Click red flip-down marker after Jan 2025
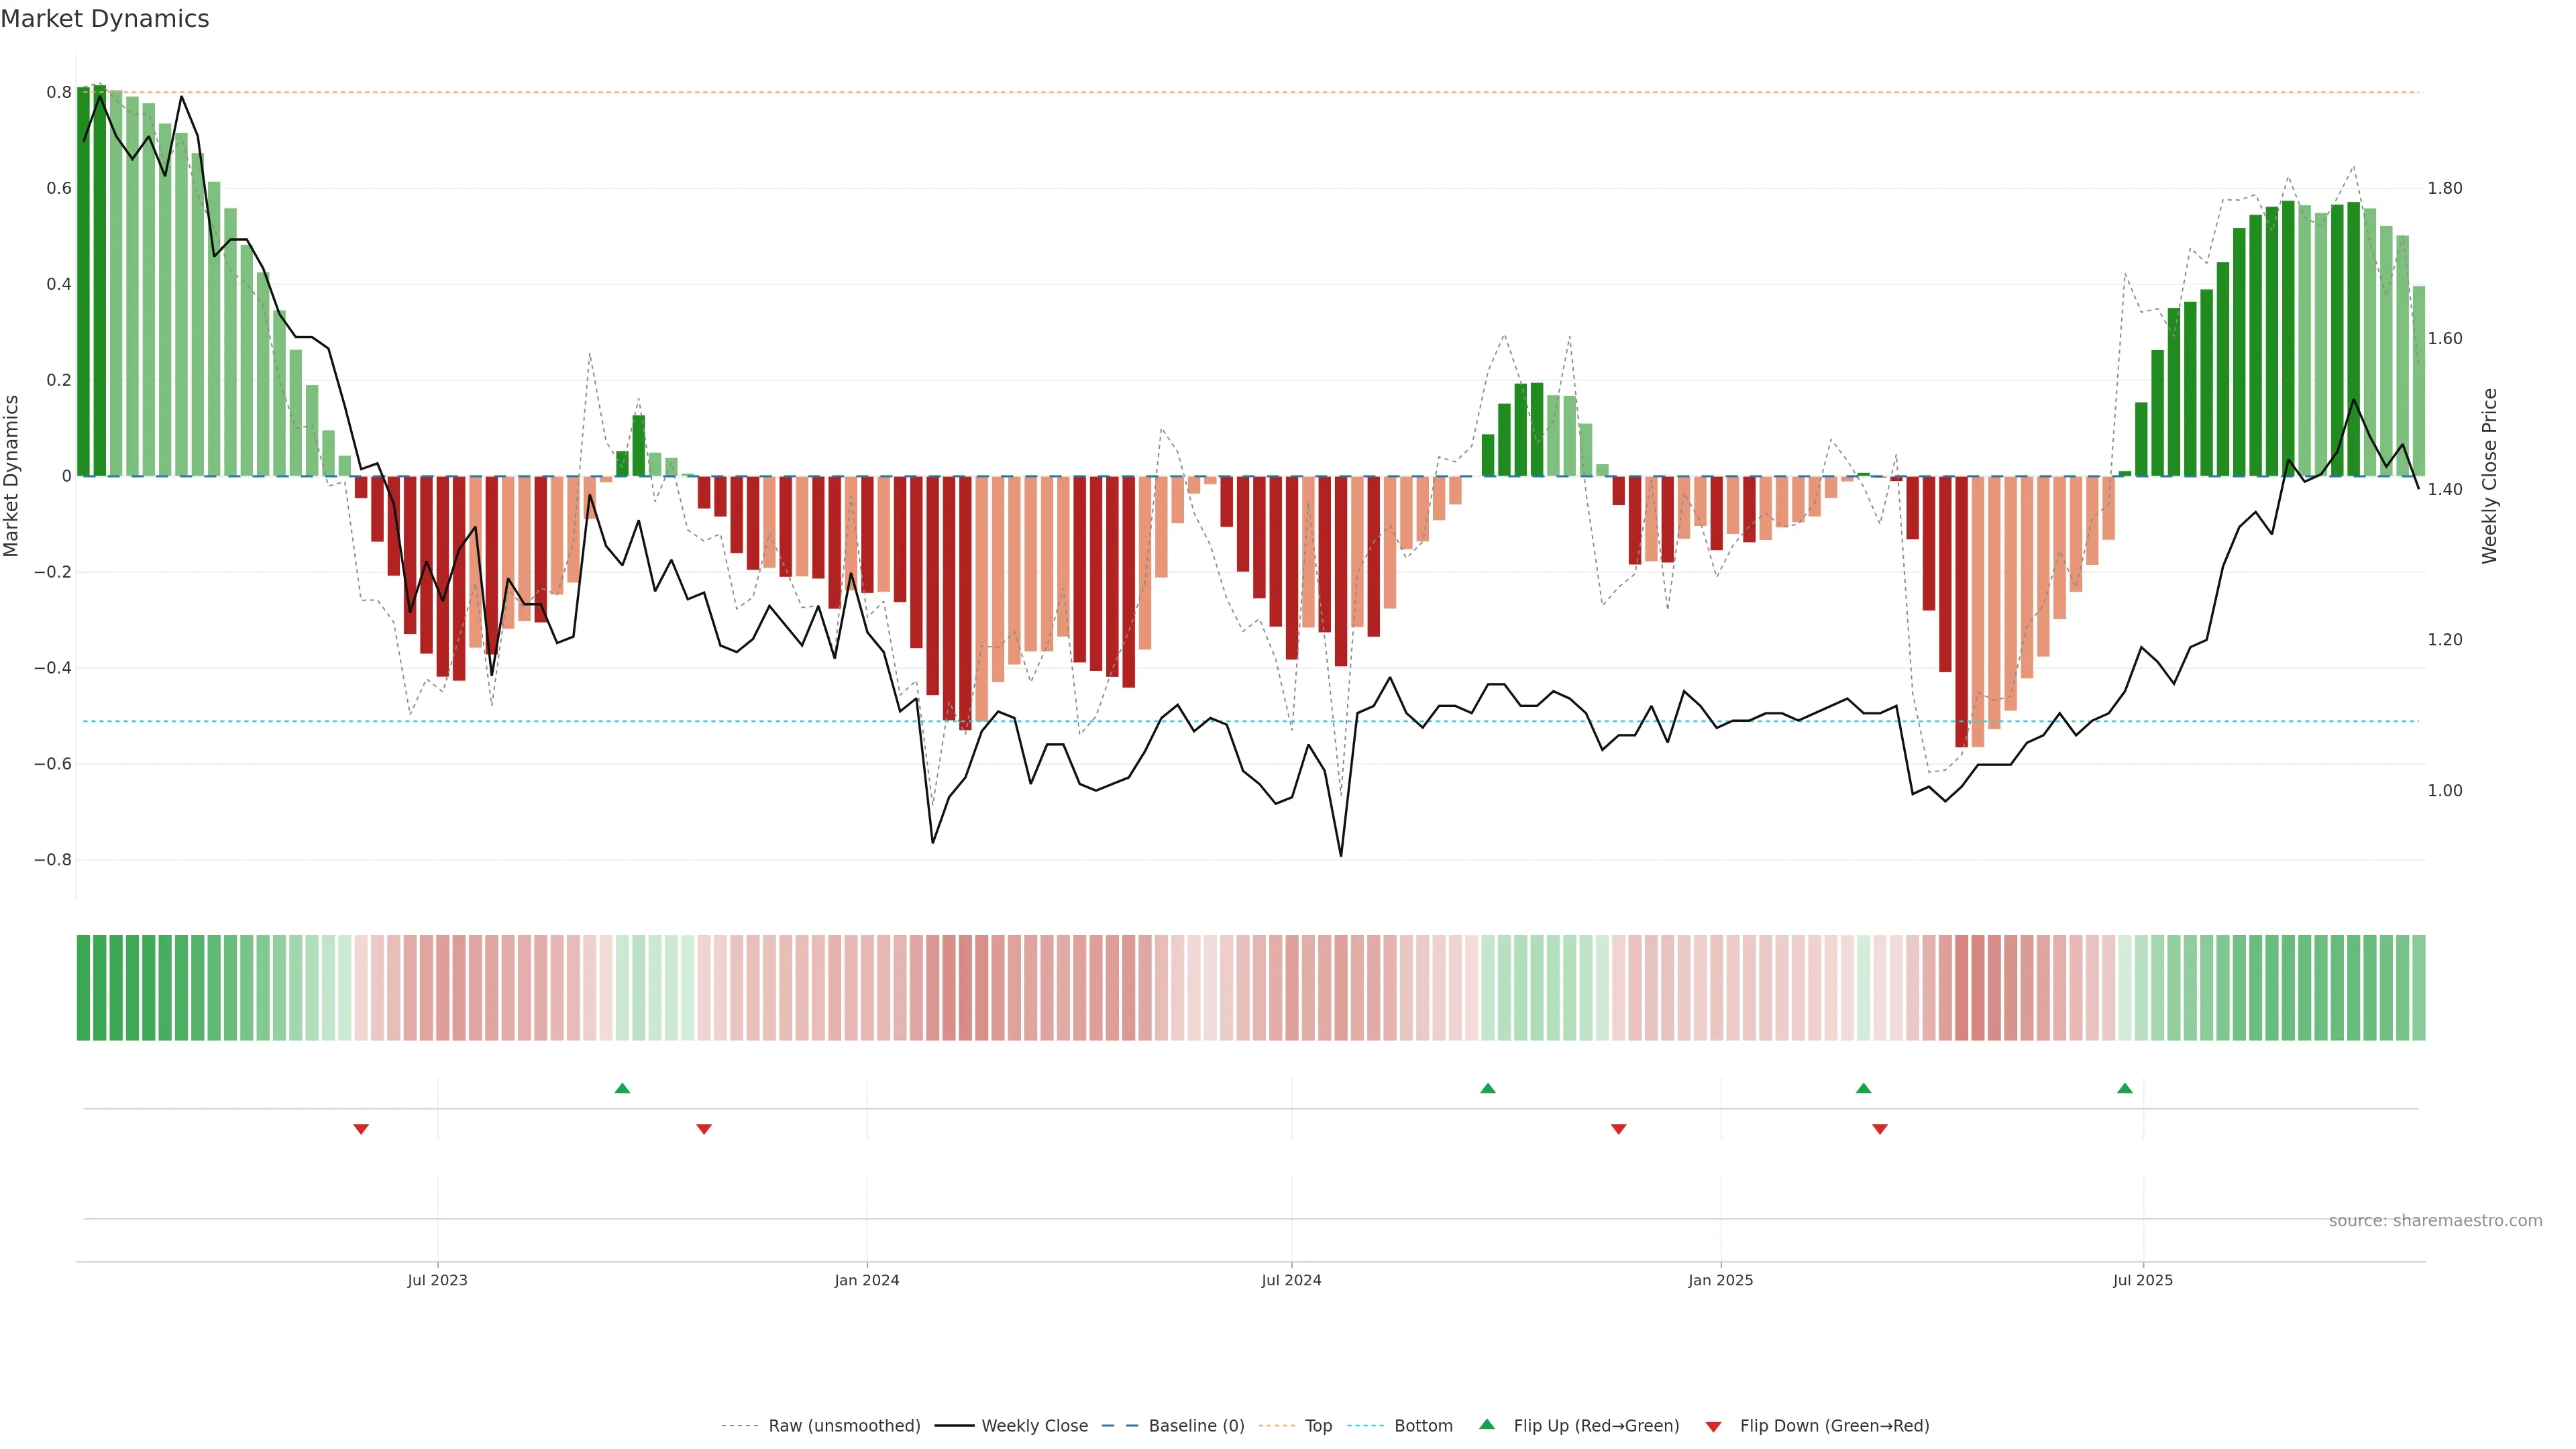Screen dimensions: 2576x1449 (1880, 1129)
